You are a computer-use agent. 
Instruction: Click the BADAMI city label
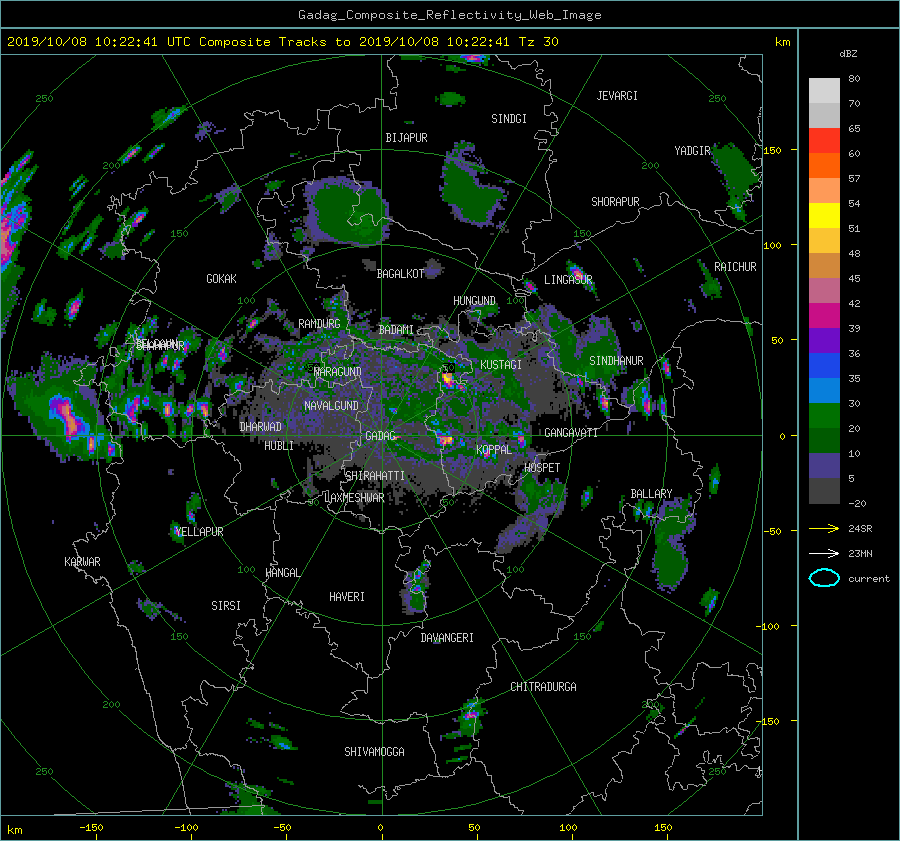(396, 330)
